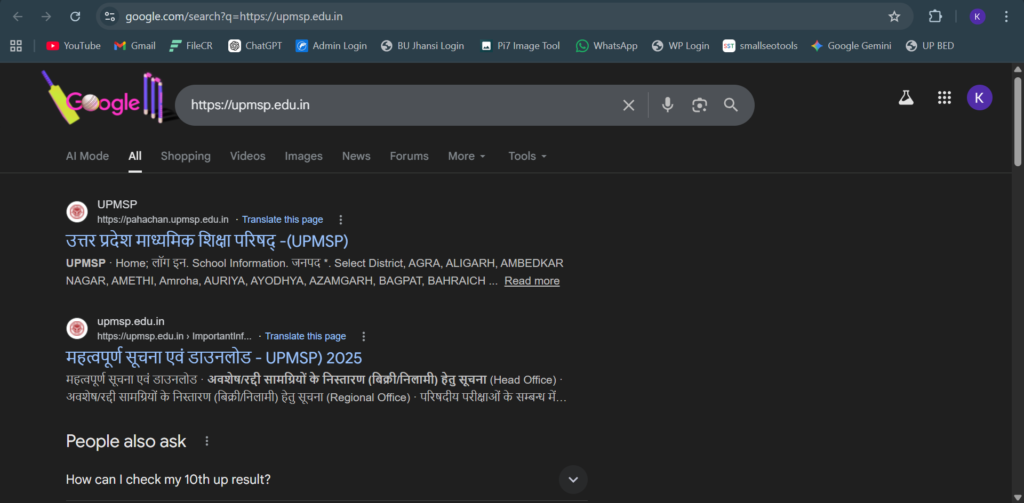Screen dimensions: 1024x503
Task: Reload the page with the refresh icon
Action: tap(75, 17)
